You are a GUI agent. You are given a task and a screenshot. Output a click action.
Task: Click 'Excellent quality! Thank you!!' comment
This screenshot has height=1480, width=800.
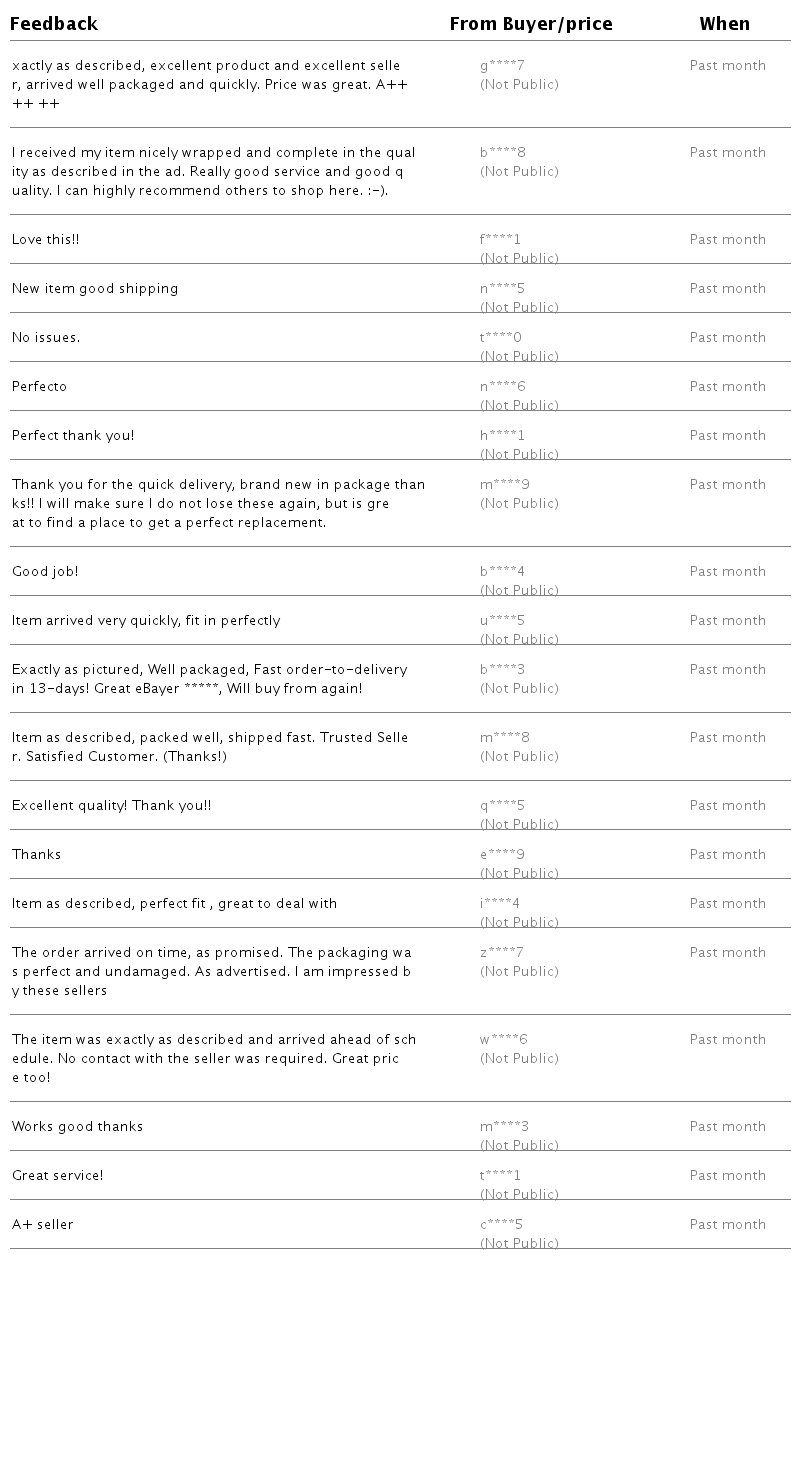point(112,806)
